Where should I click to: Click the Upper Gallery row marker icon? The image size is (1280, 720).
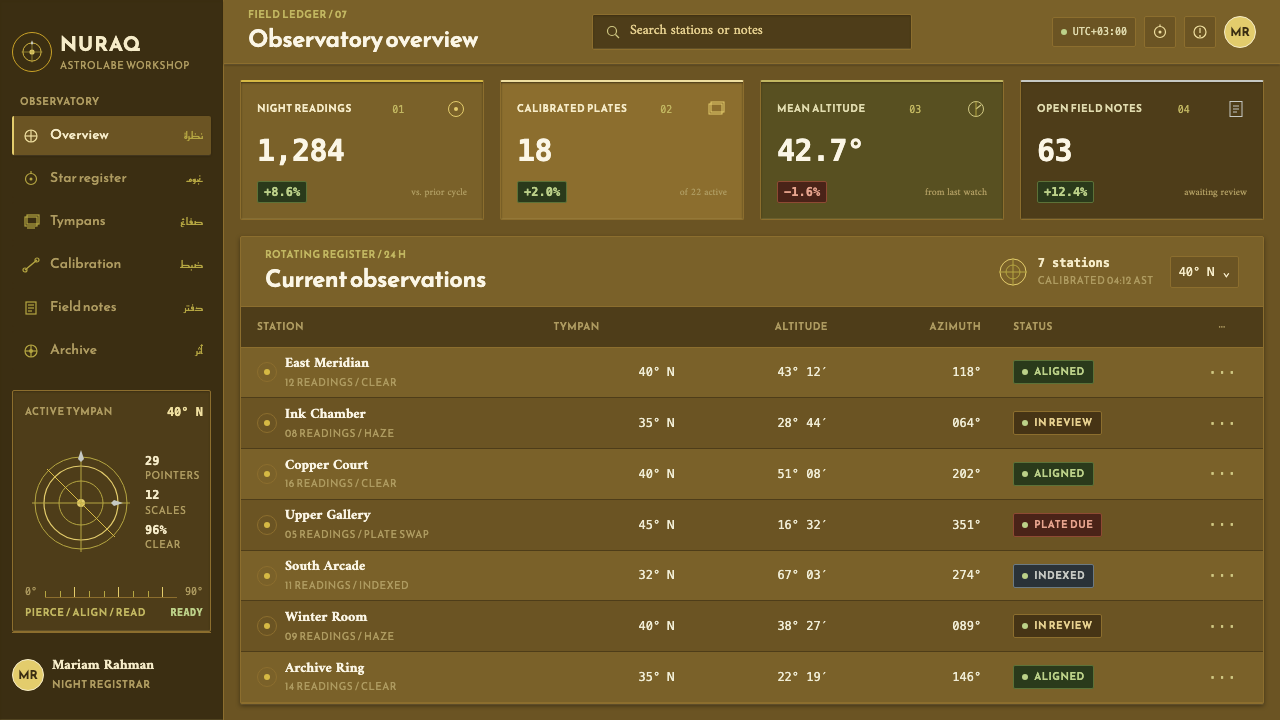(267, 524)
